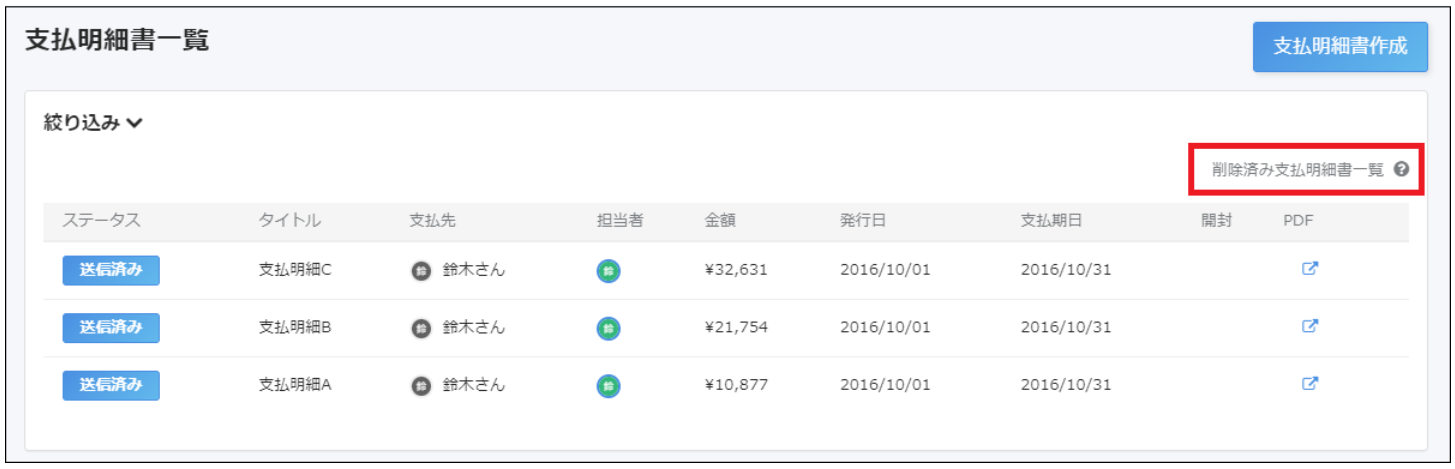Select the 支払明細A title

coord(295,385)
